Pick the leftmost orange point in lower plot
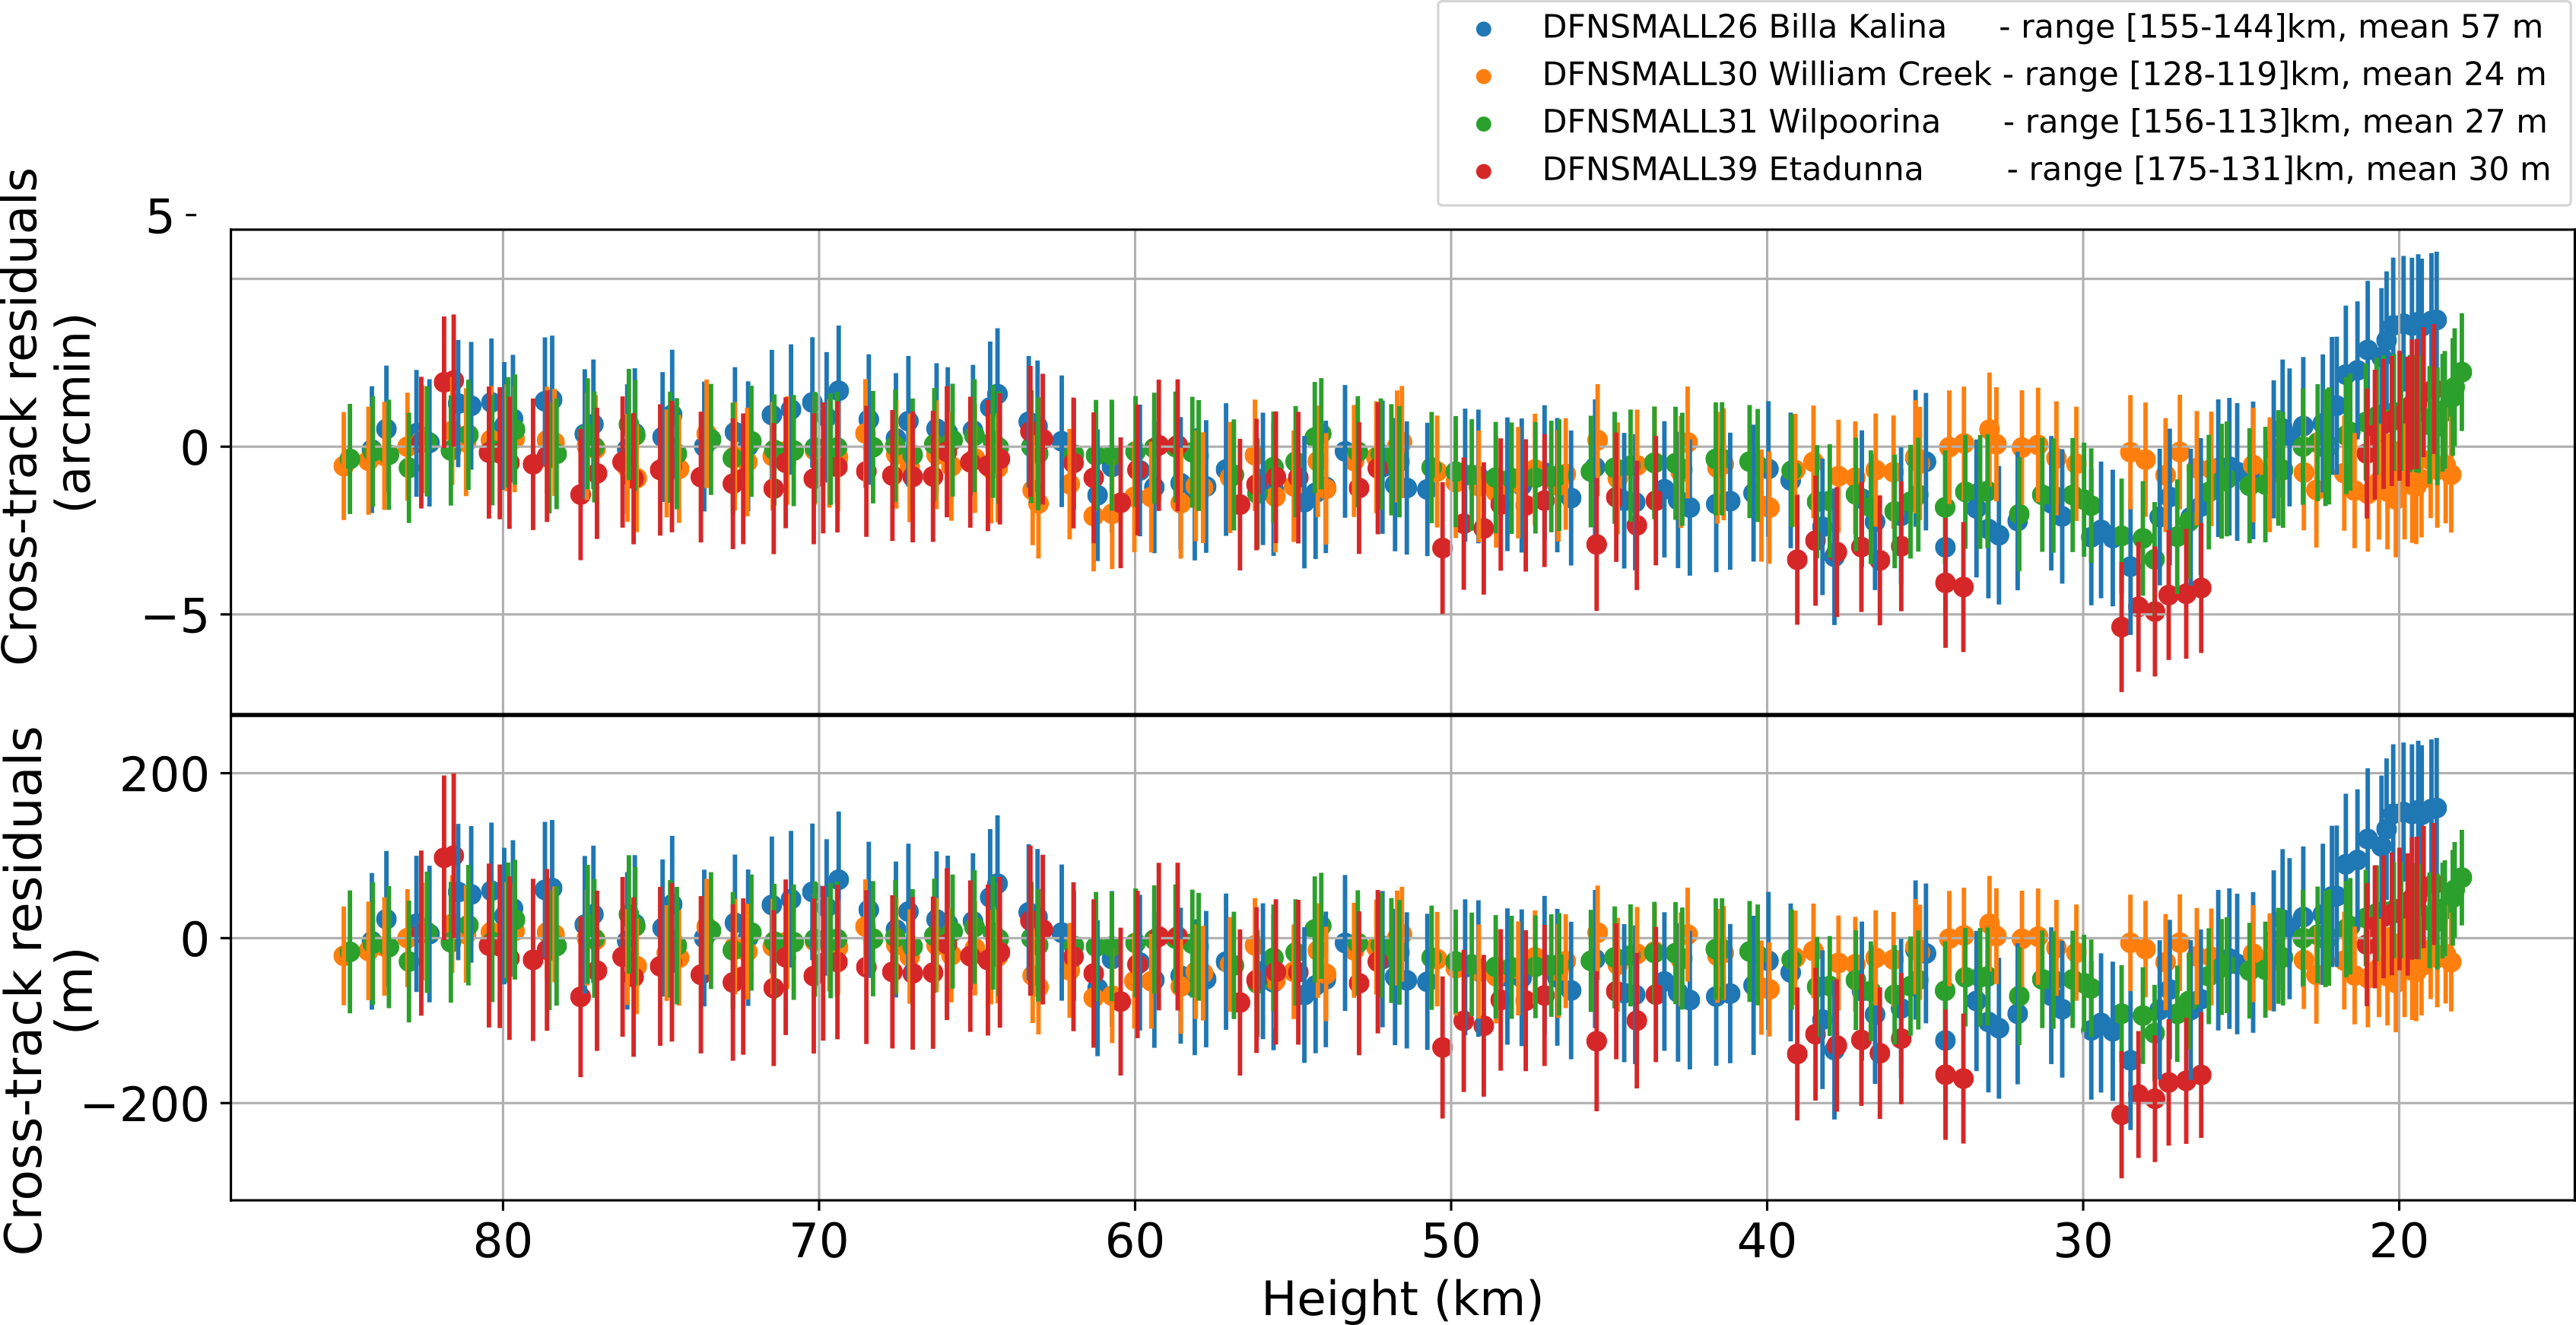The width and height of the screenshot is (2576, 1325). (343, 955)
